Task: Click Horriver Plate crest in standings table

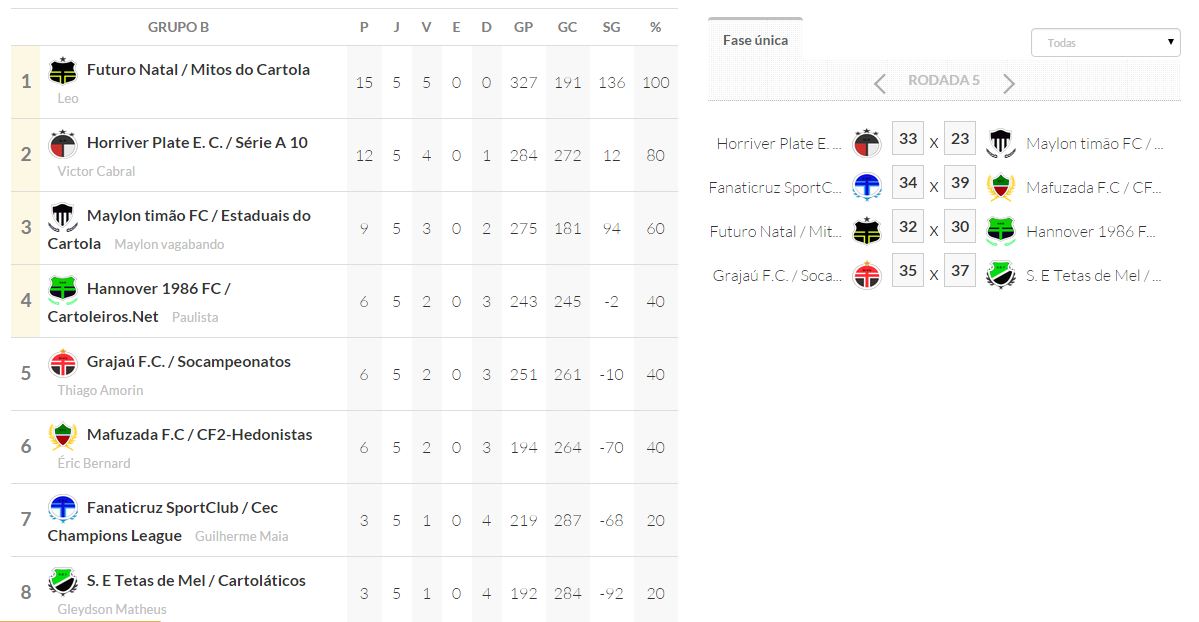Action: point(63,144)
